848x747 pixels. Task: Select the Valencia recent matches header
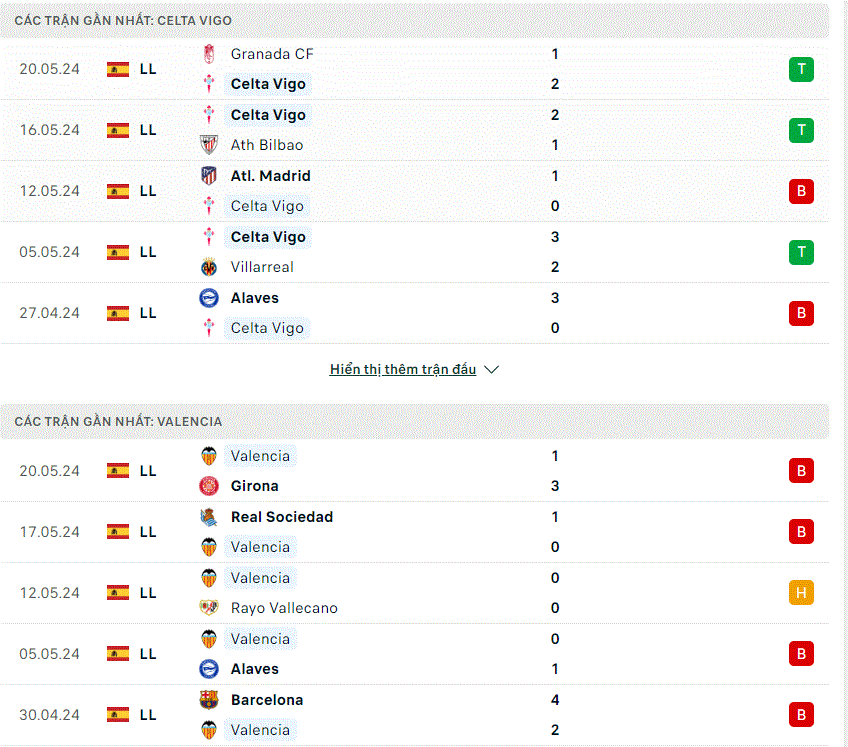pos(414,421)
